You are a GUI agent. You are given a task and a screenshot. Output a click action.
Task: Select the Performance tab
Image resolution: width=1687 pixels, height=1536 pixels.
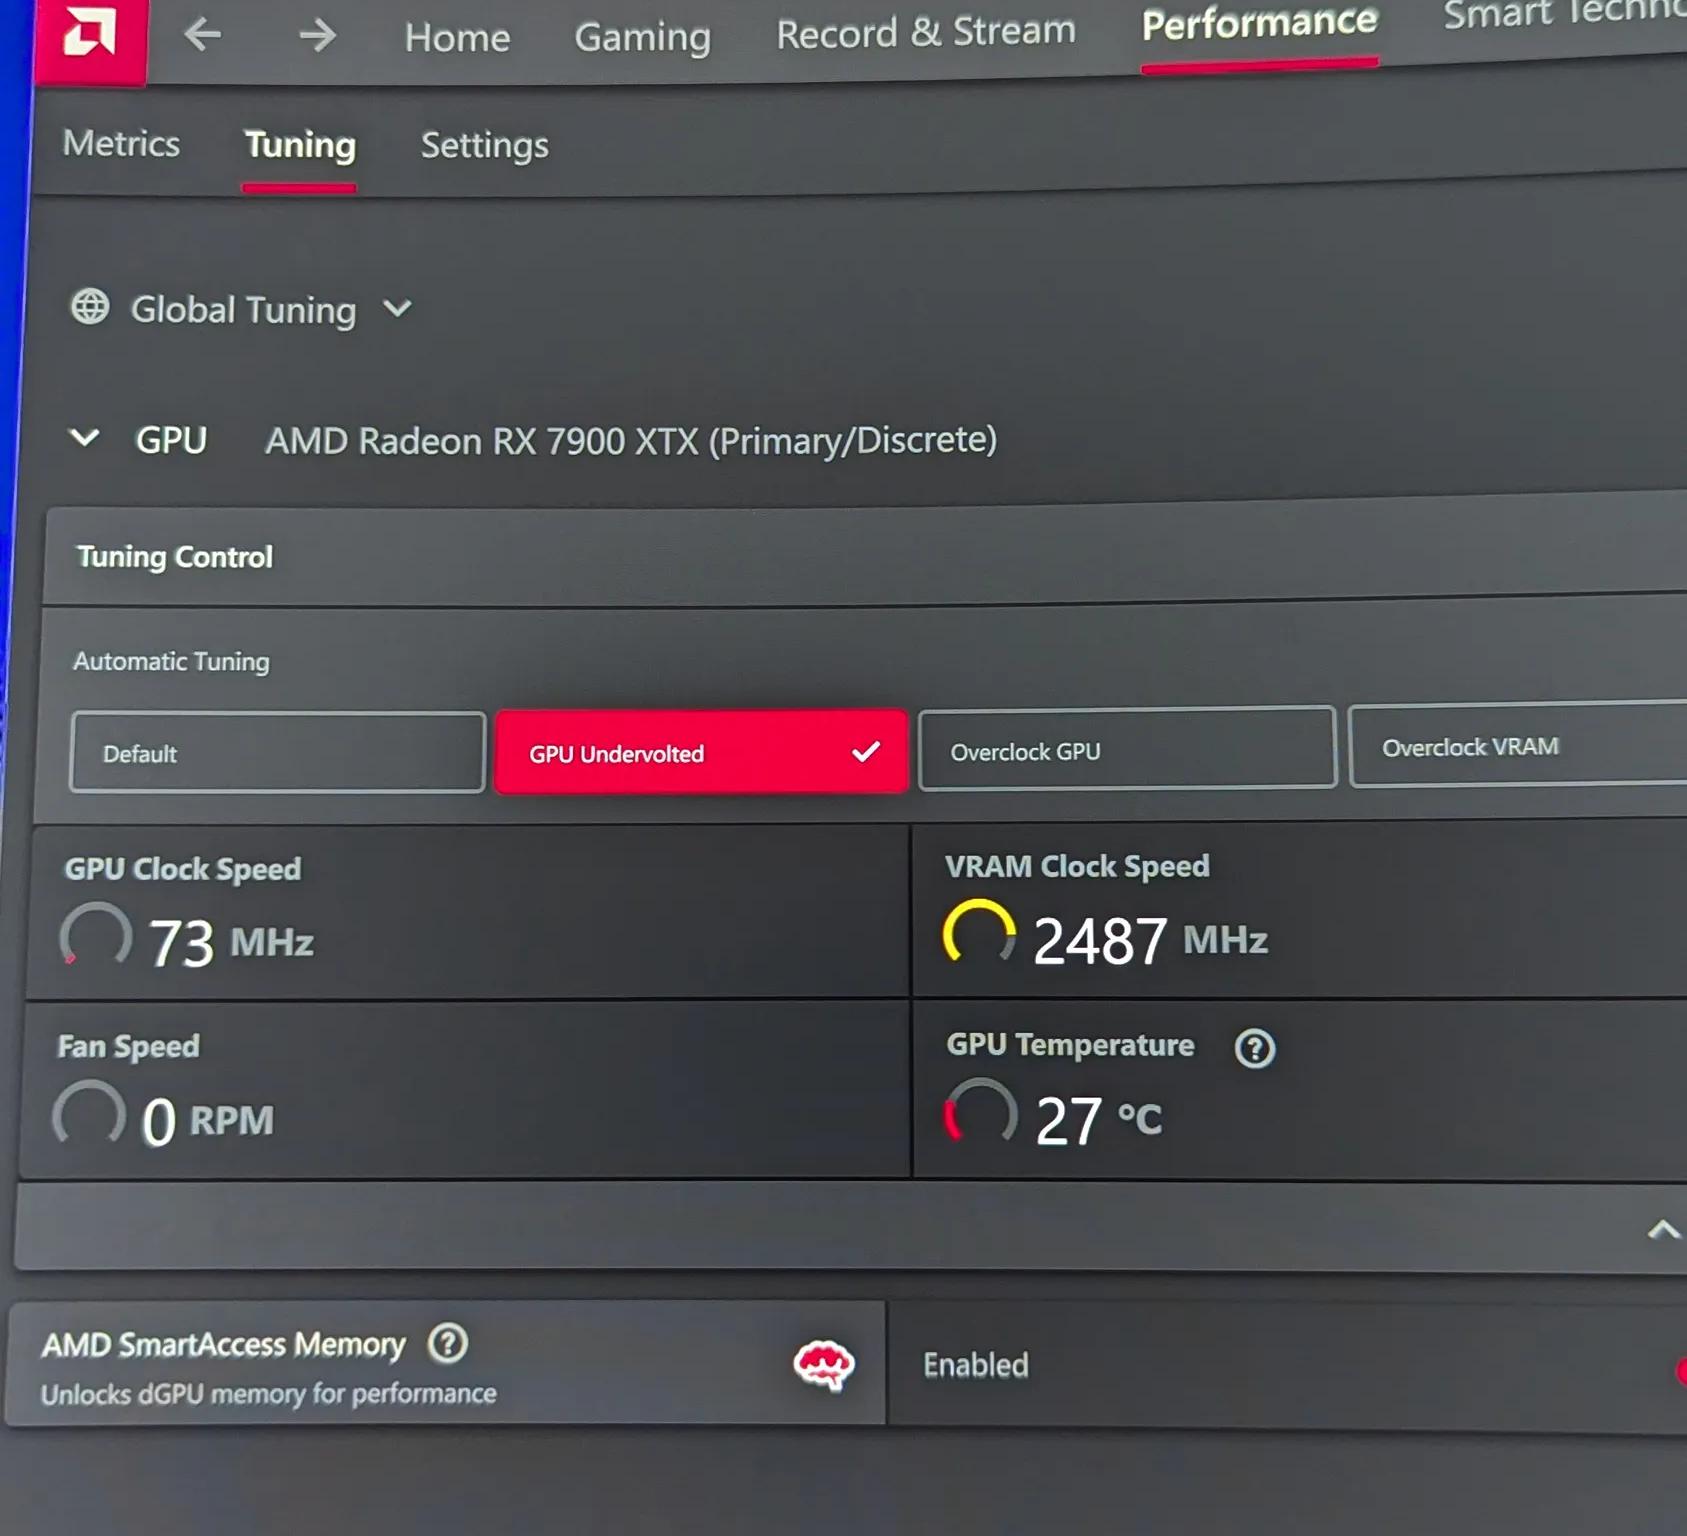pos(1259,24)
